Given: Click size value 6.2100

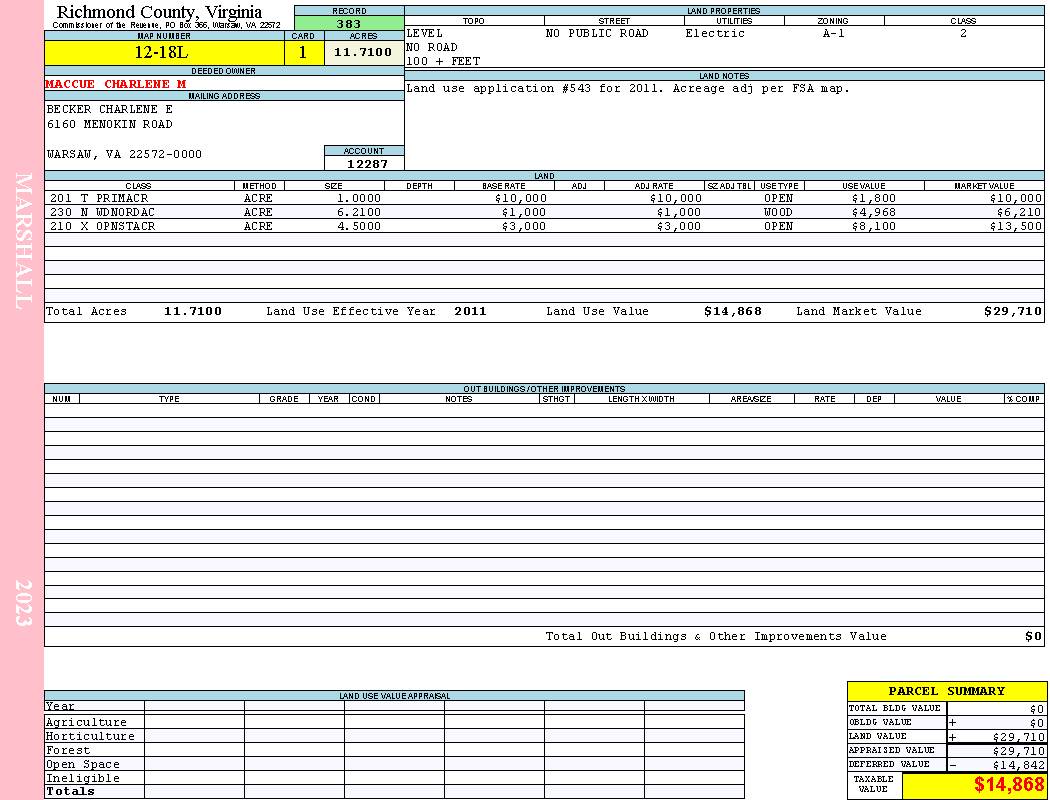Looking at the screenshot, I should [359, 212].
